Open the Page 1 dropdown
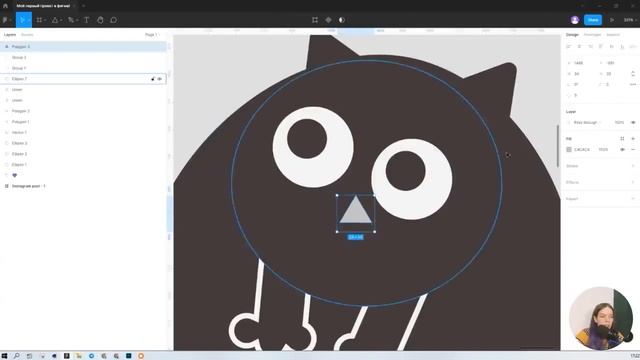The width and height of the screenshot is (640, 360). click(152, 35)
